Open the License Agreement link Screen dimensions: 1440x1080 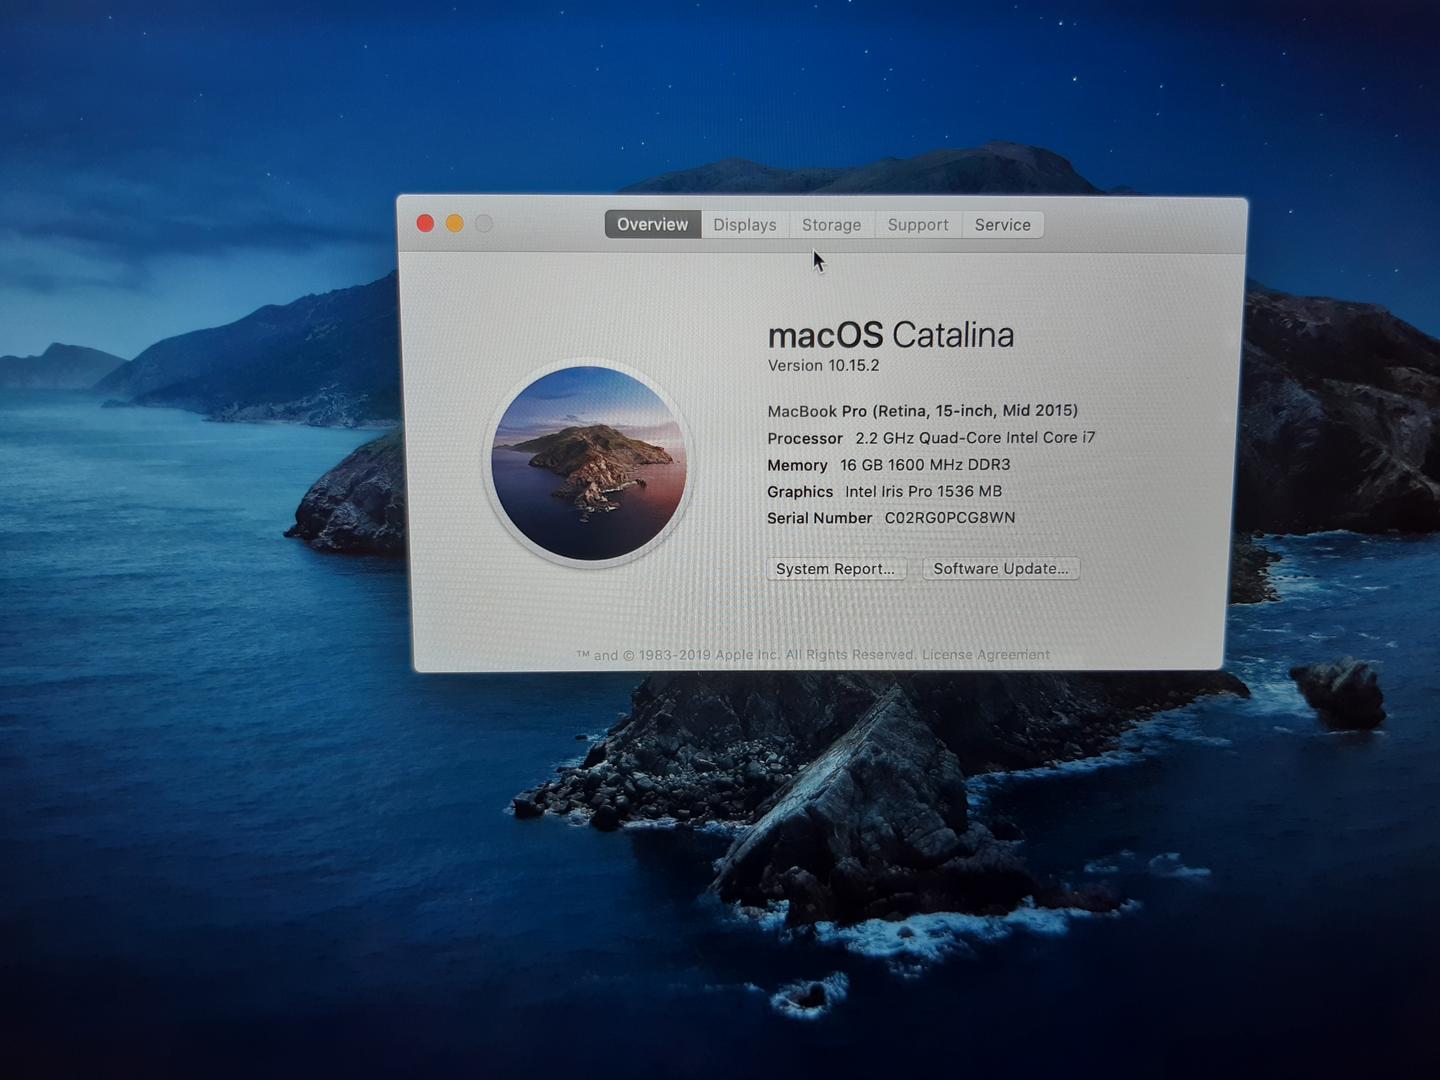point(986,655)
